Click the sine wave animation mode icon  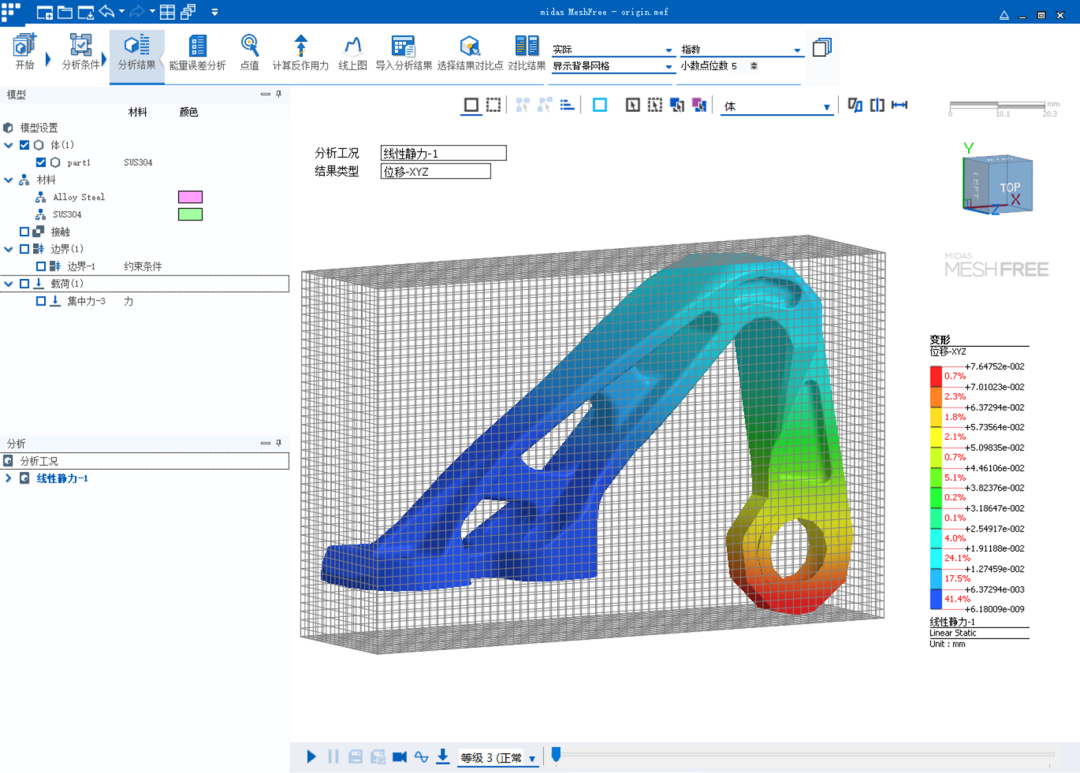point(422,756)
